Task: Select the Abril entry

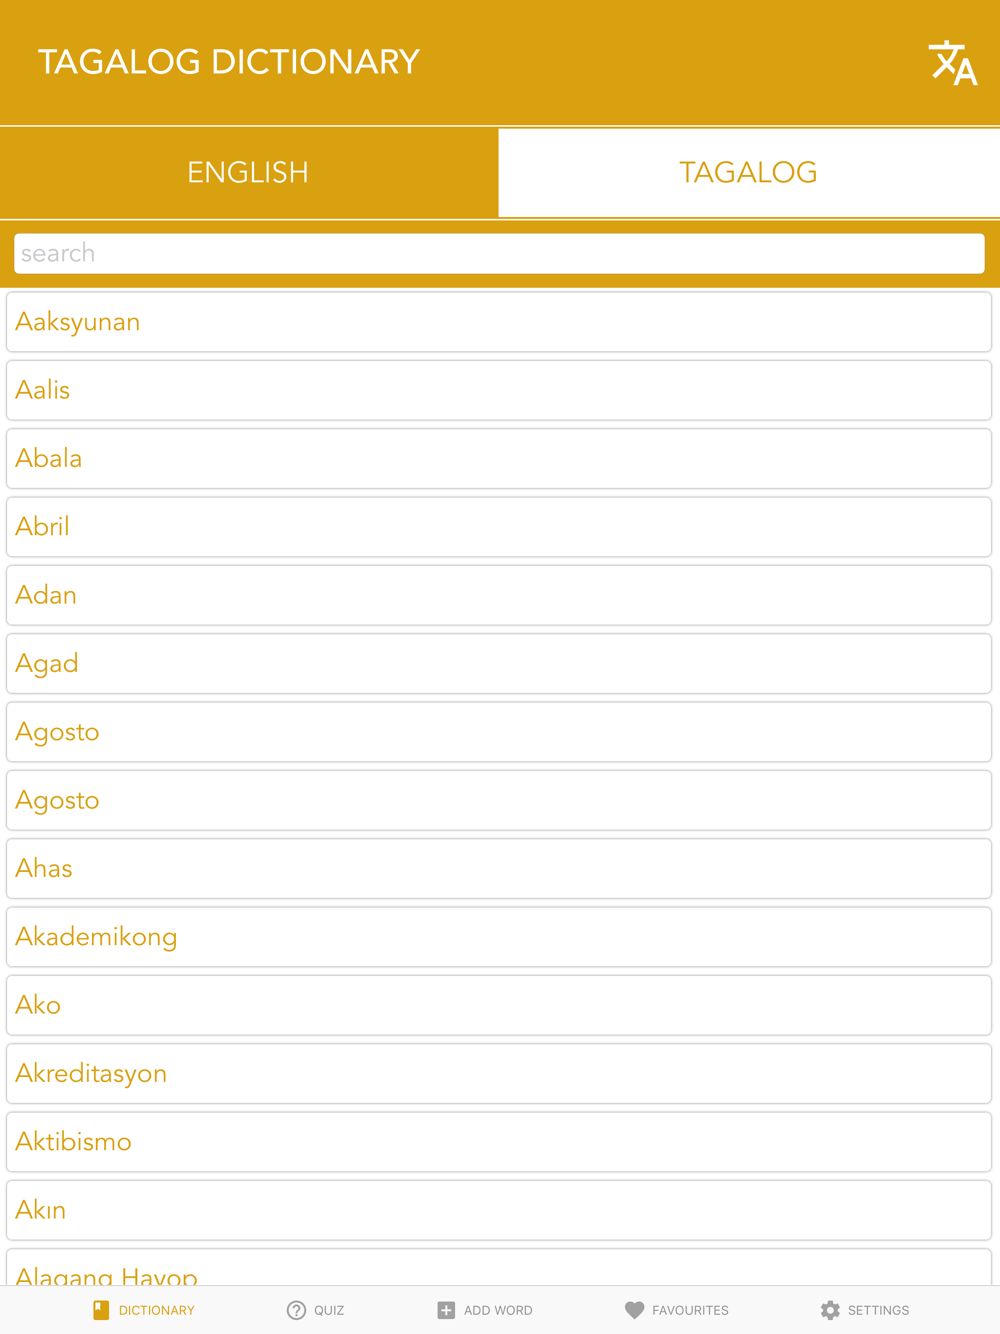Action: (499, 527)
